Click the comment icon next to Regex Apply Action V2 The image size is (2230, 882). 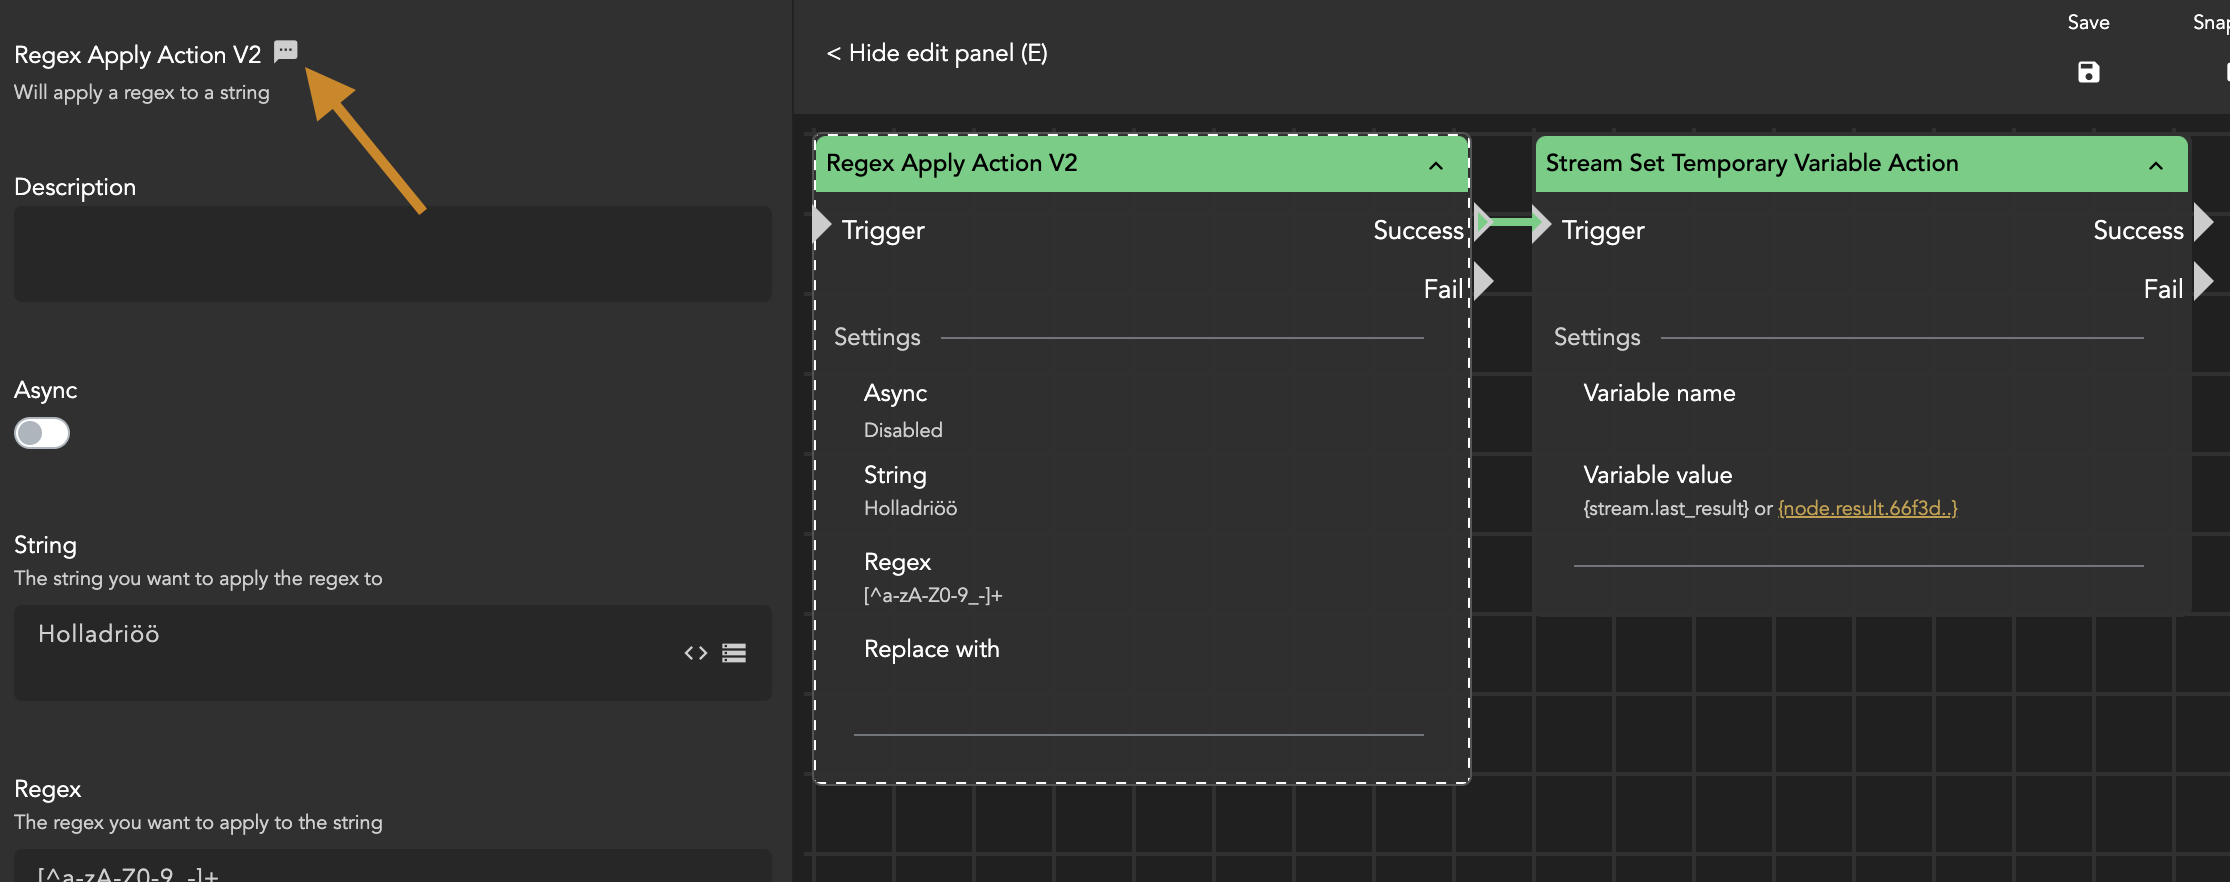286,51
